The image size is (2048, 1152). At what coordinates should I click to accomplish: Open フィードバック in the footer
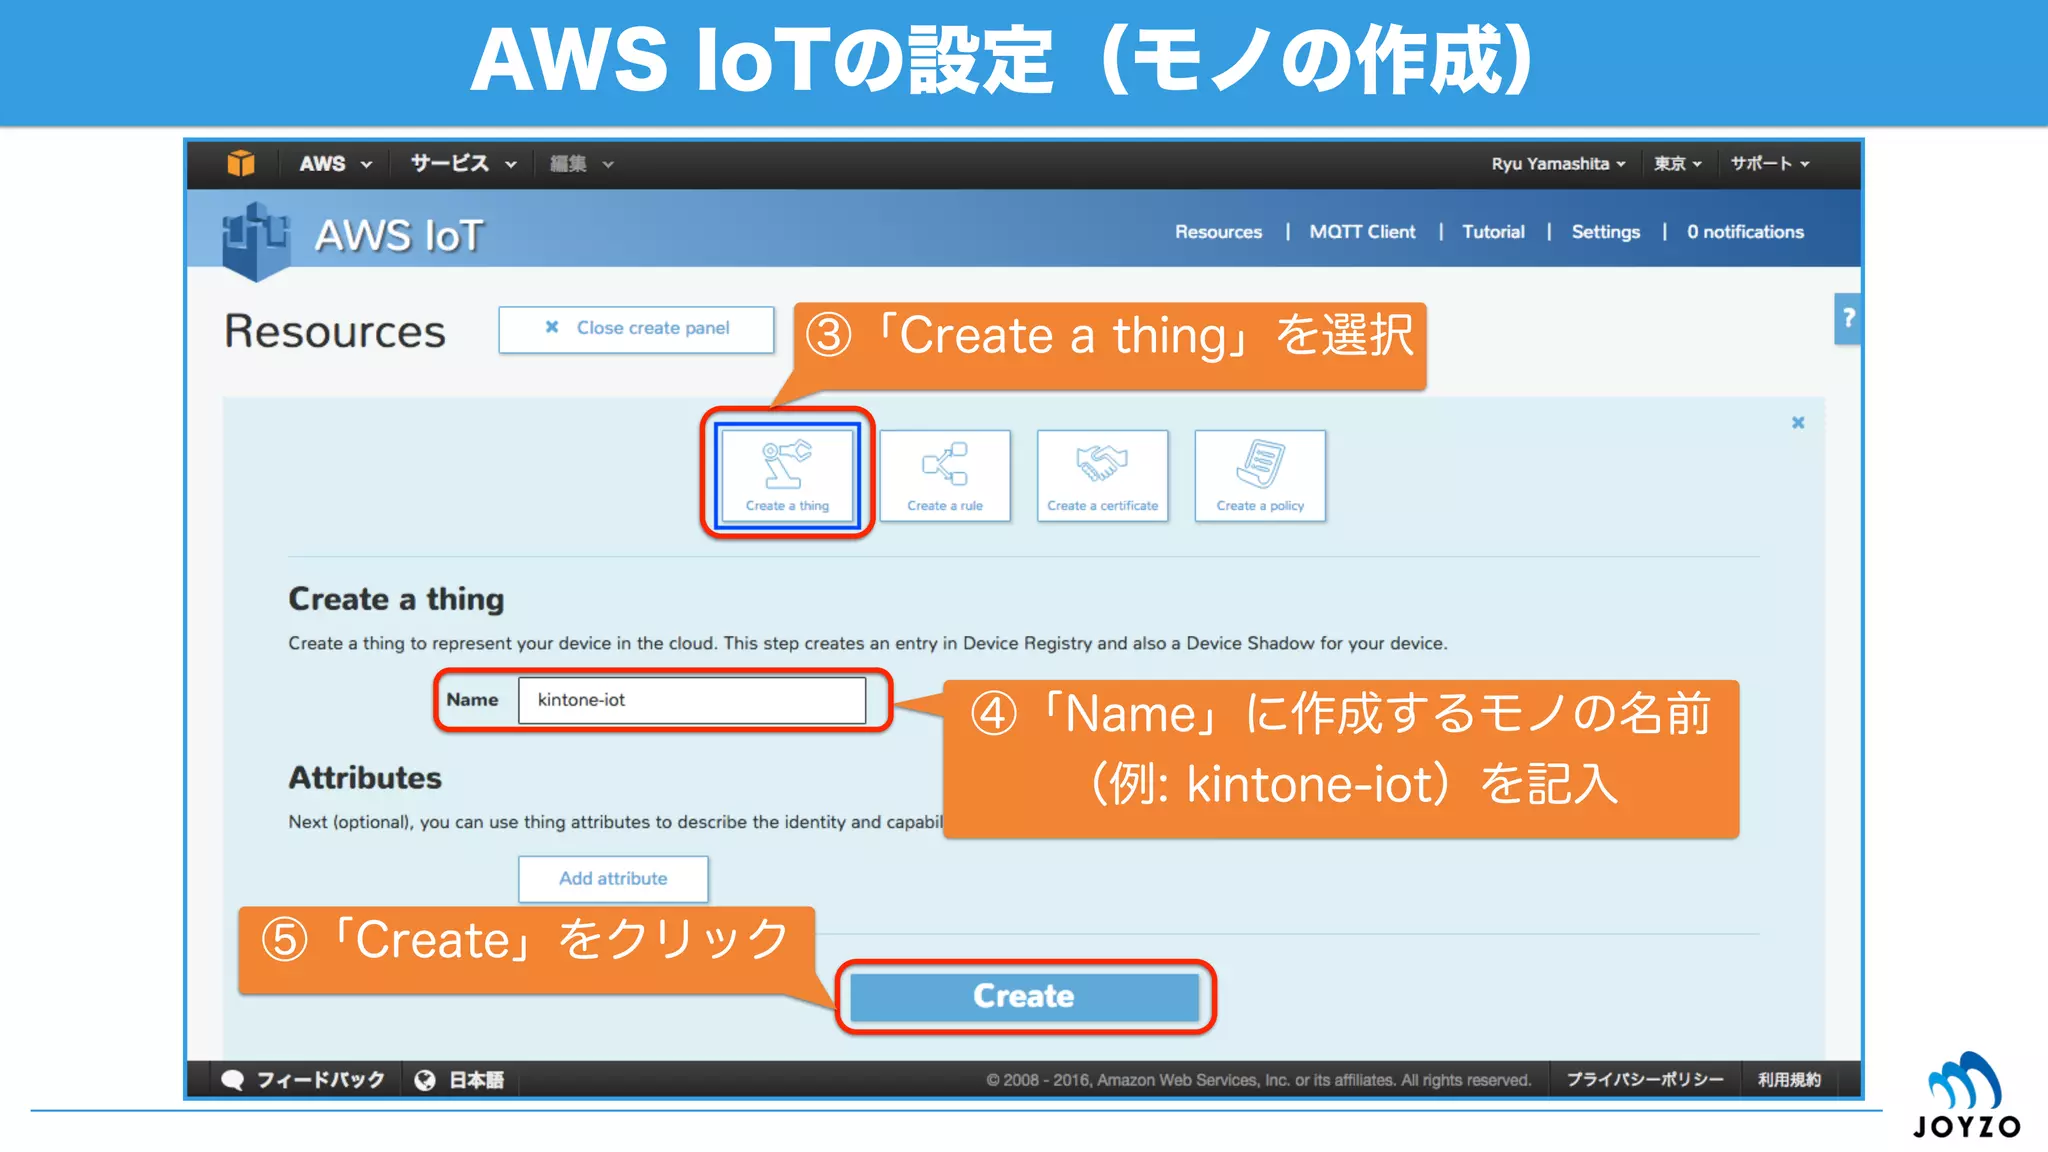(x=321, y=1080)
